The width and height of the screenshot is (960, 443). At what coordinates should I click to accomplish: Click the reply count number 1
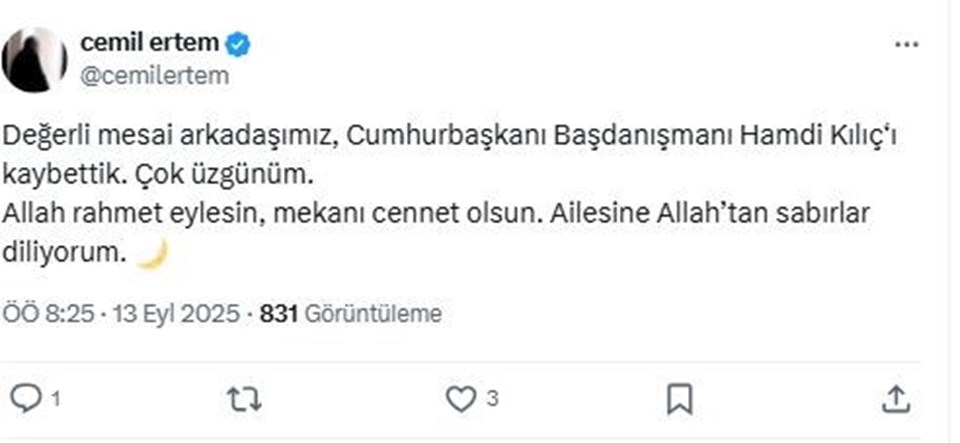tap(56, 400)
